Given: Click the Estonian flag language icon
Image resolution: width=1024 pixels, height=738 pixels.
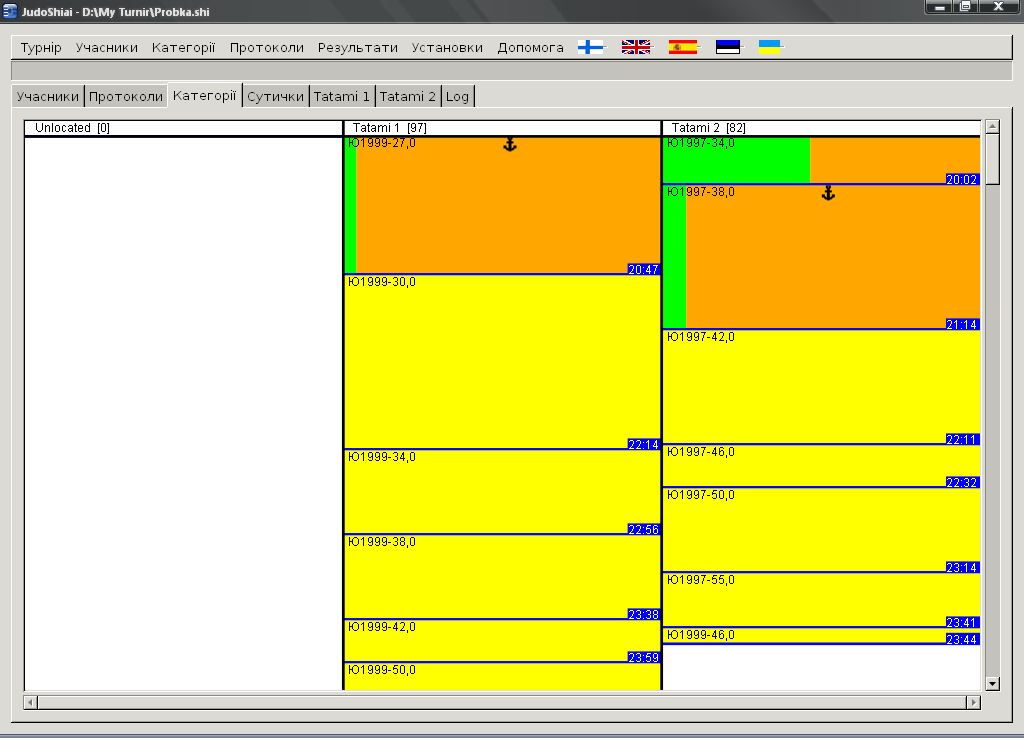Looking at the screenshot, I should click(x=728, y=47).
